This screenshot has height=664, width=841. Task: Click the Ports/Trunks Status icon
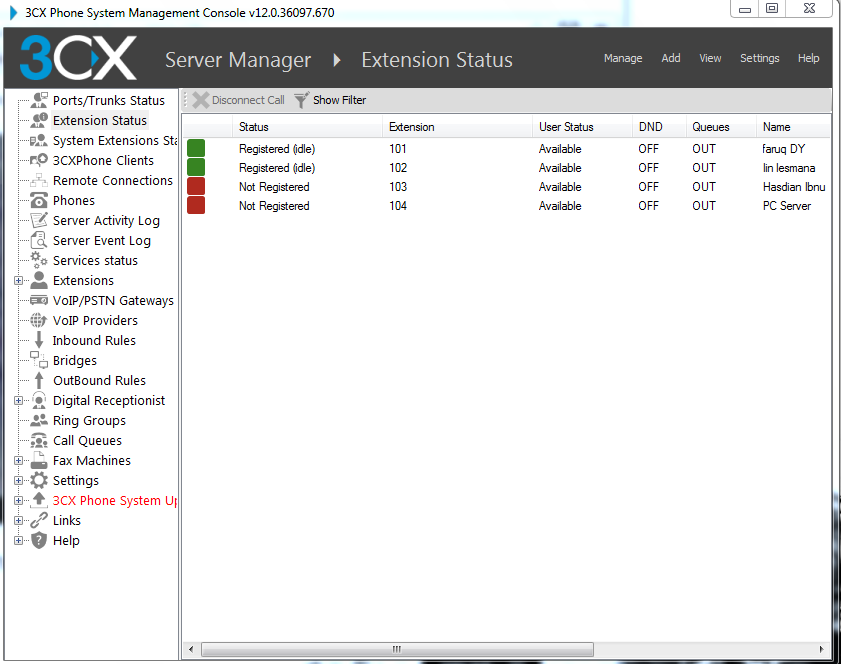pos(39,100)
